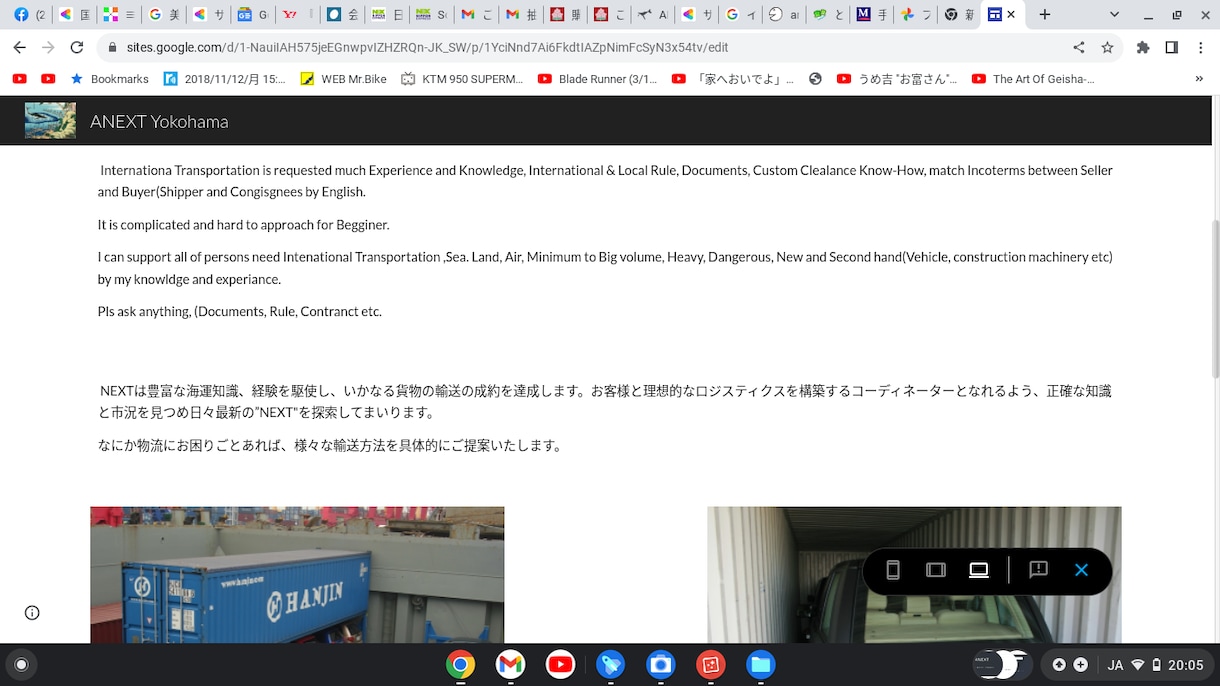Switch preview to tablet view
Screen dimensions: 1220x686
[936, 570]
